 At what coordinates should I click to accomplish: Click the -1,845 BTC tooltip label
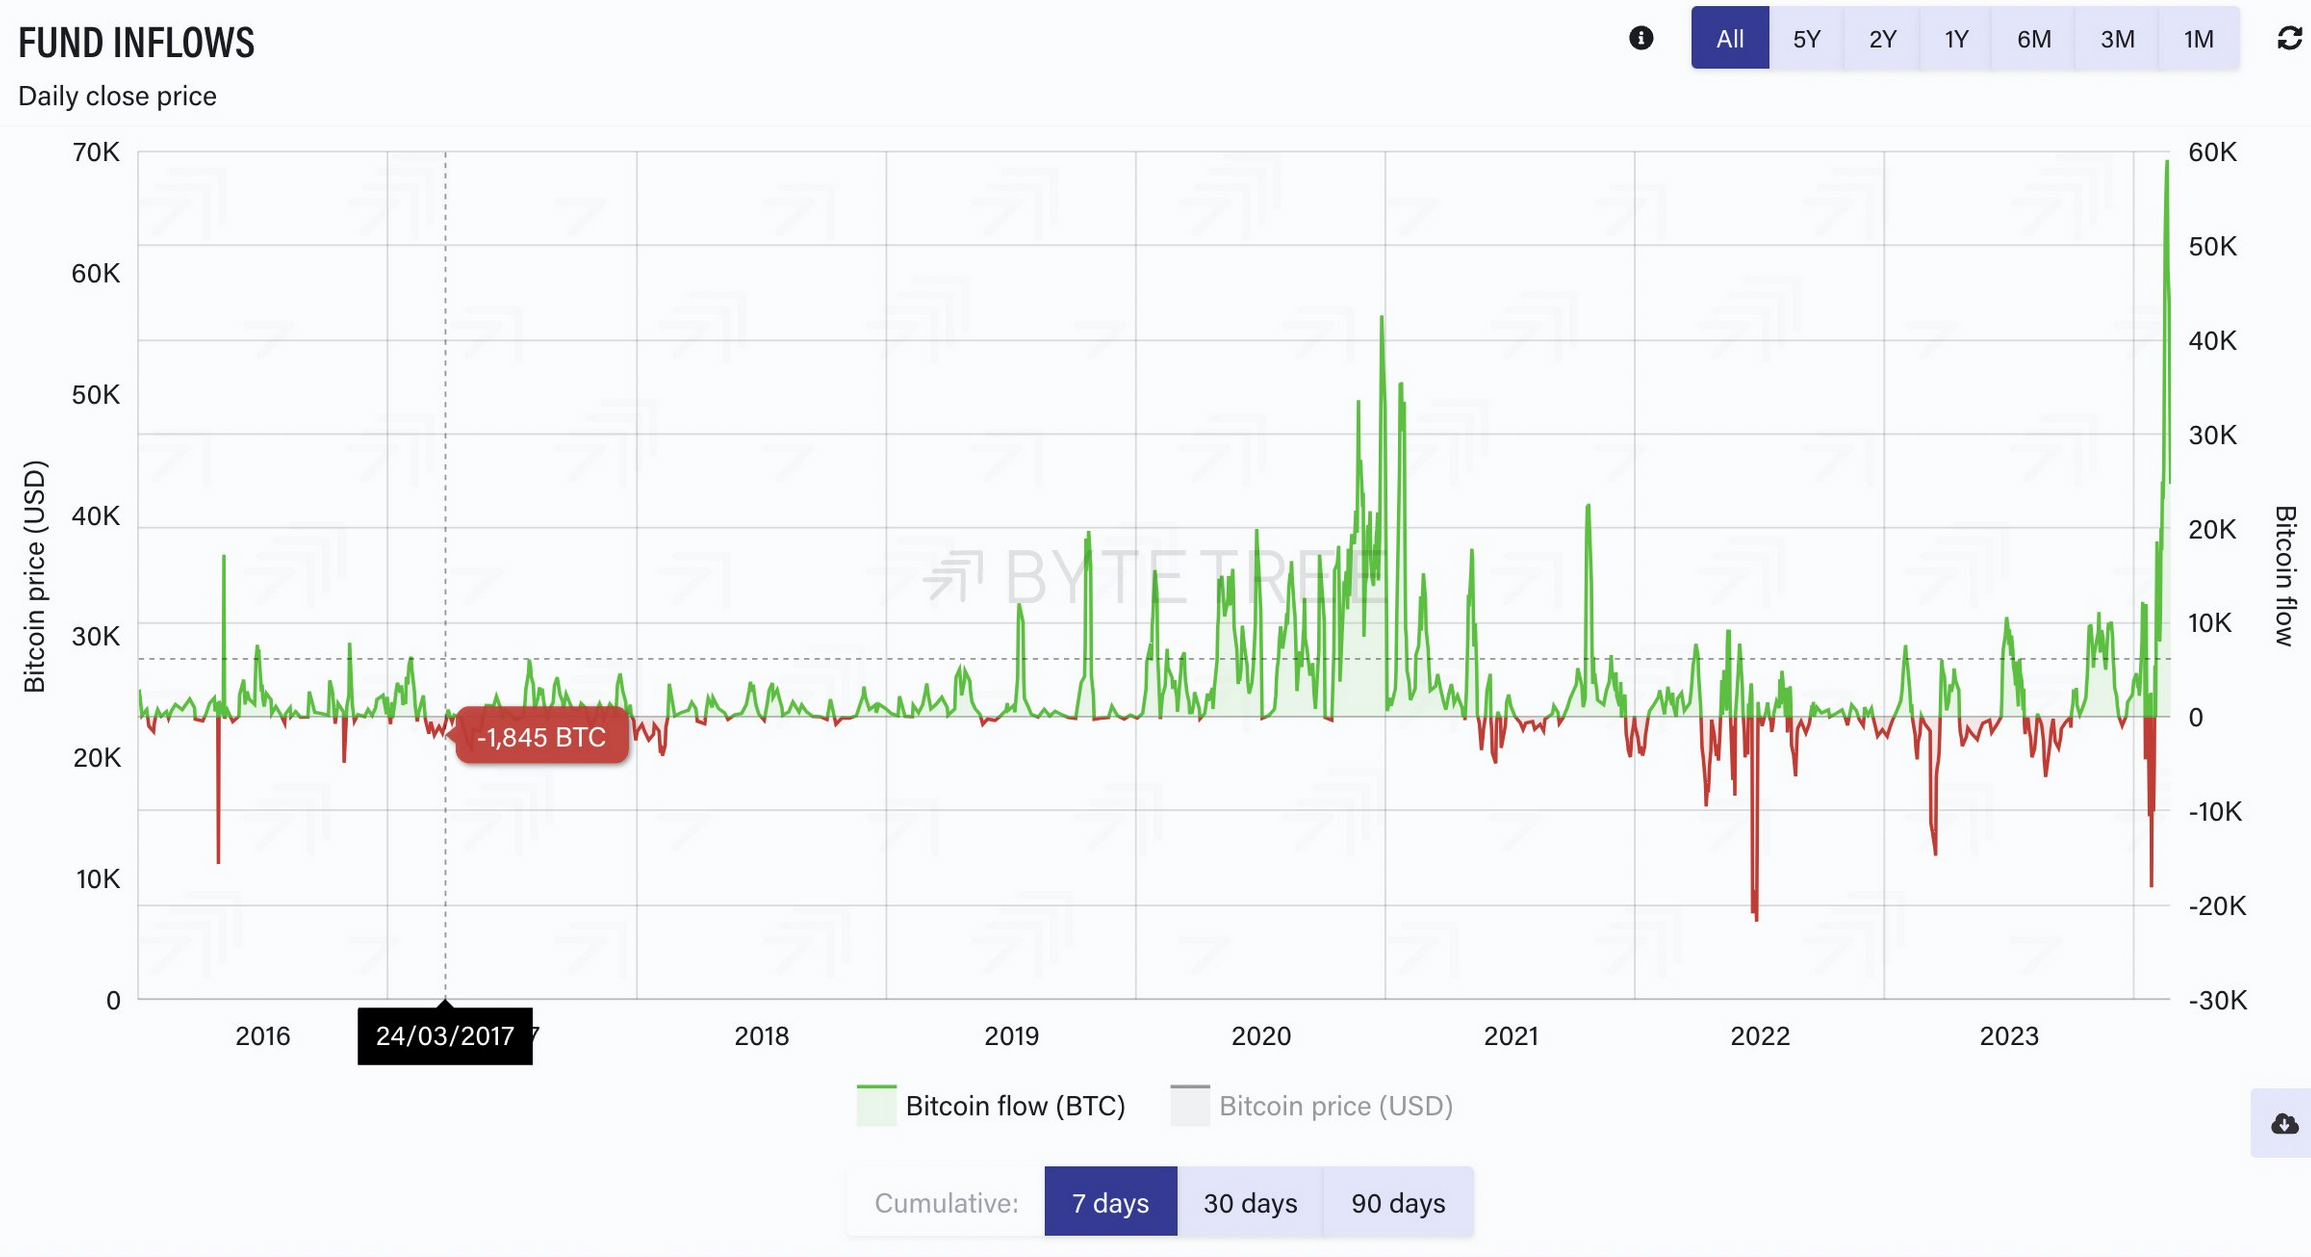[x=541, y=737]
